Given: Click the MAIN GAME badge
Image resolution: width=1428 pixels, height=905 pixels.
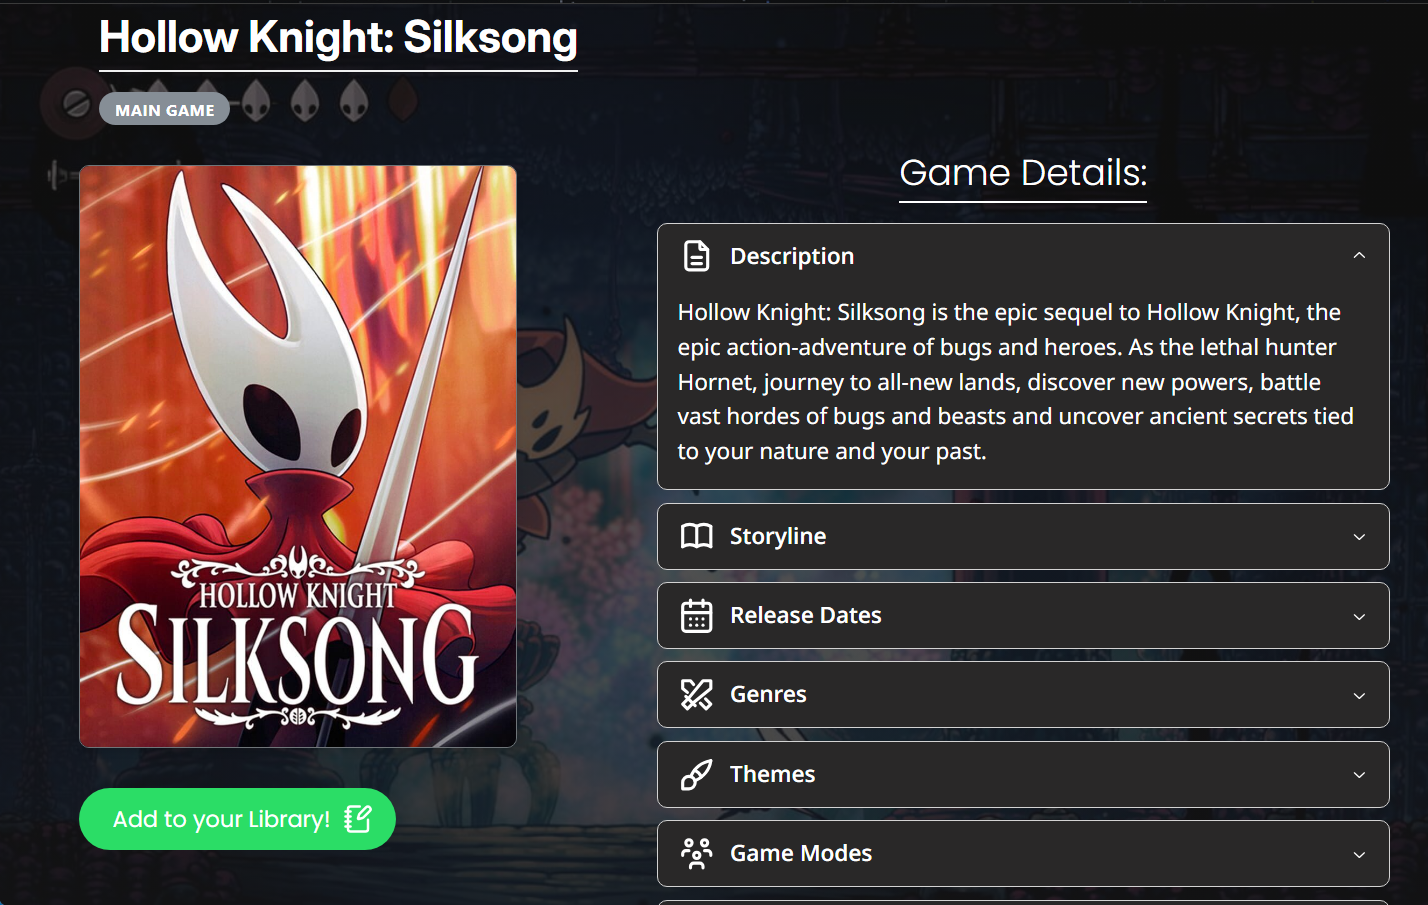Looking at the screenshot, I should pyautogui.click(x=164, y=109).
